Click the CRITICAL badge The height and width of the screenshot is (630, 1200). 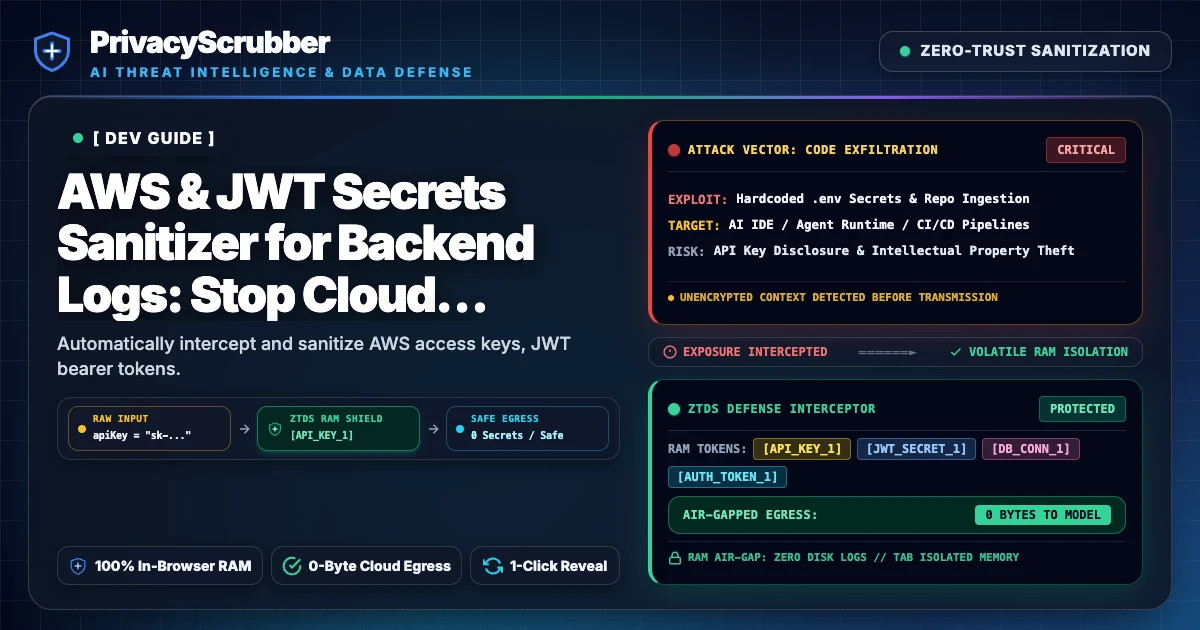[x=1086, y=150]
